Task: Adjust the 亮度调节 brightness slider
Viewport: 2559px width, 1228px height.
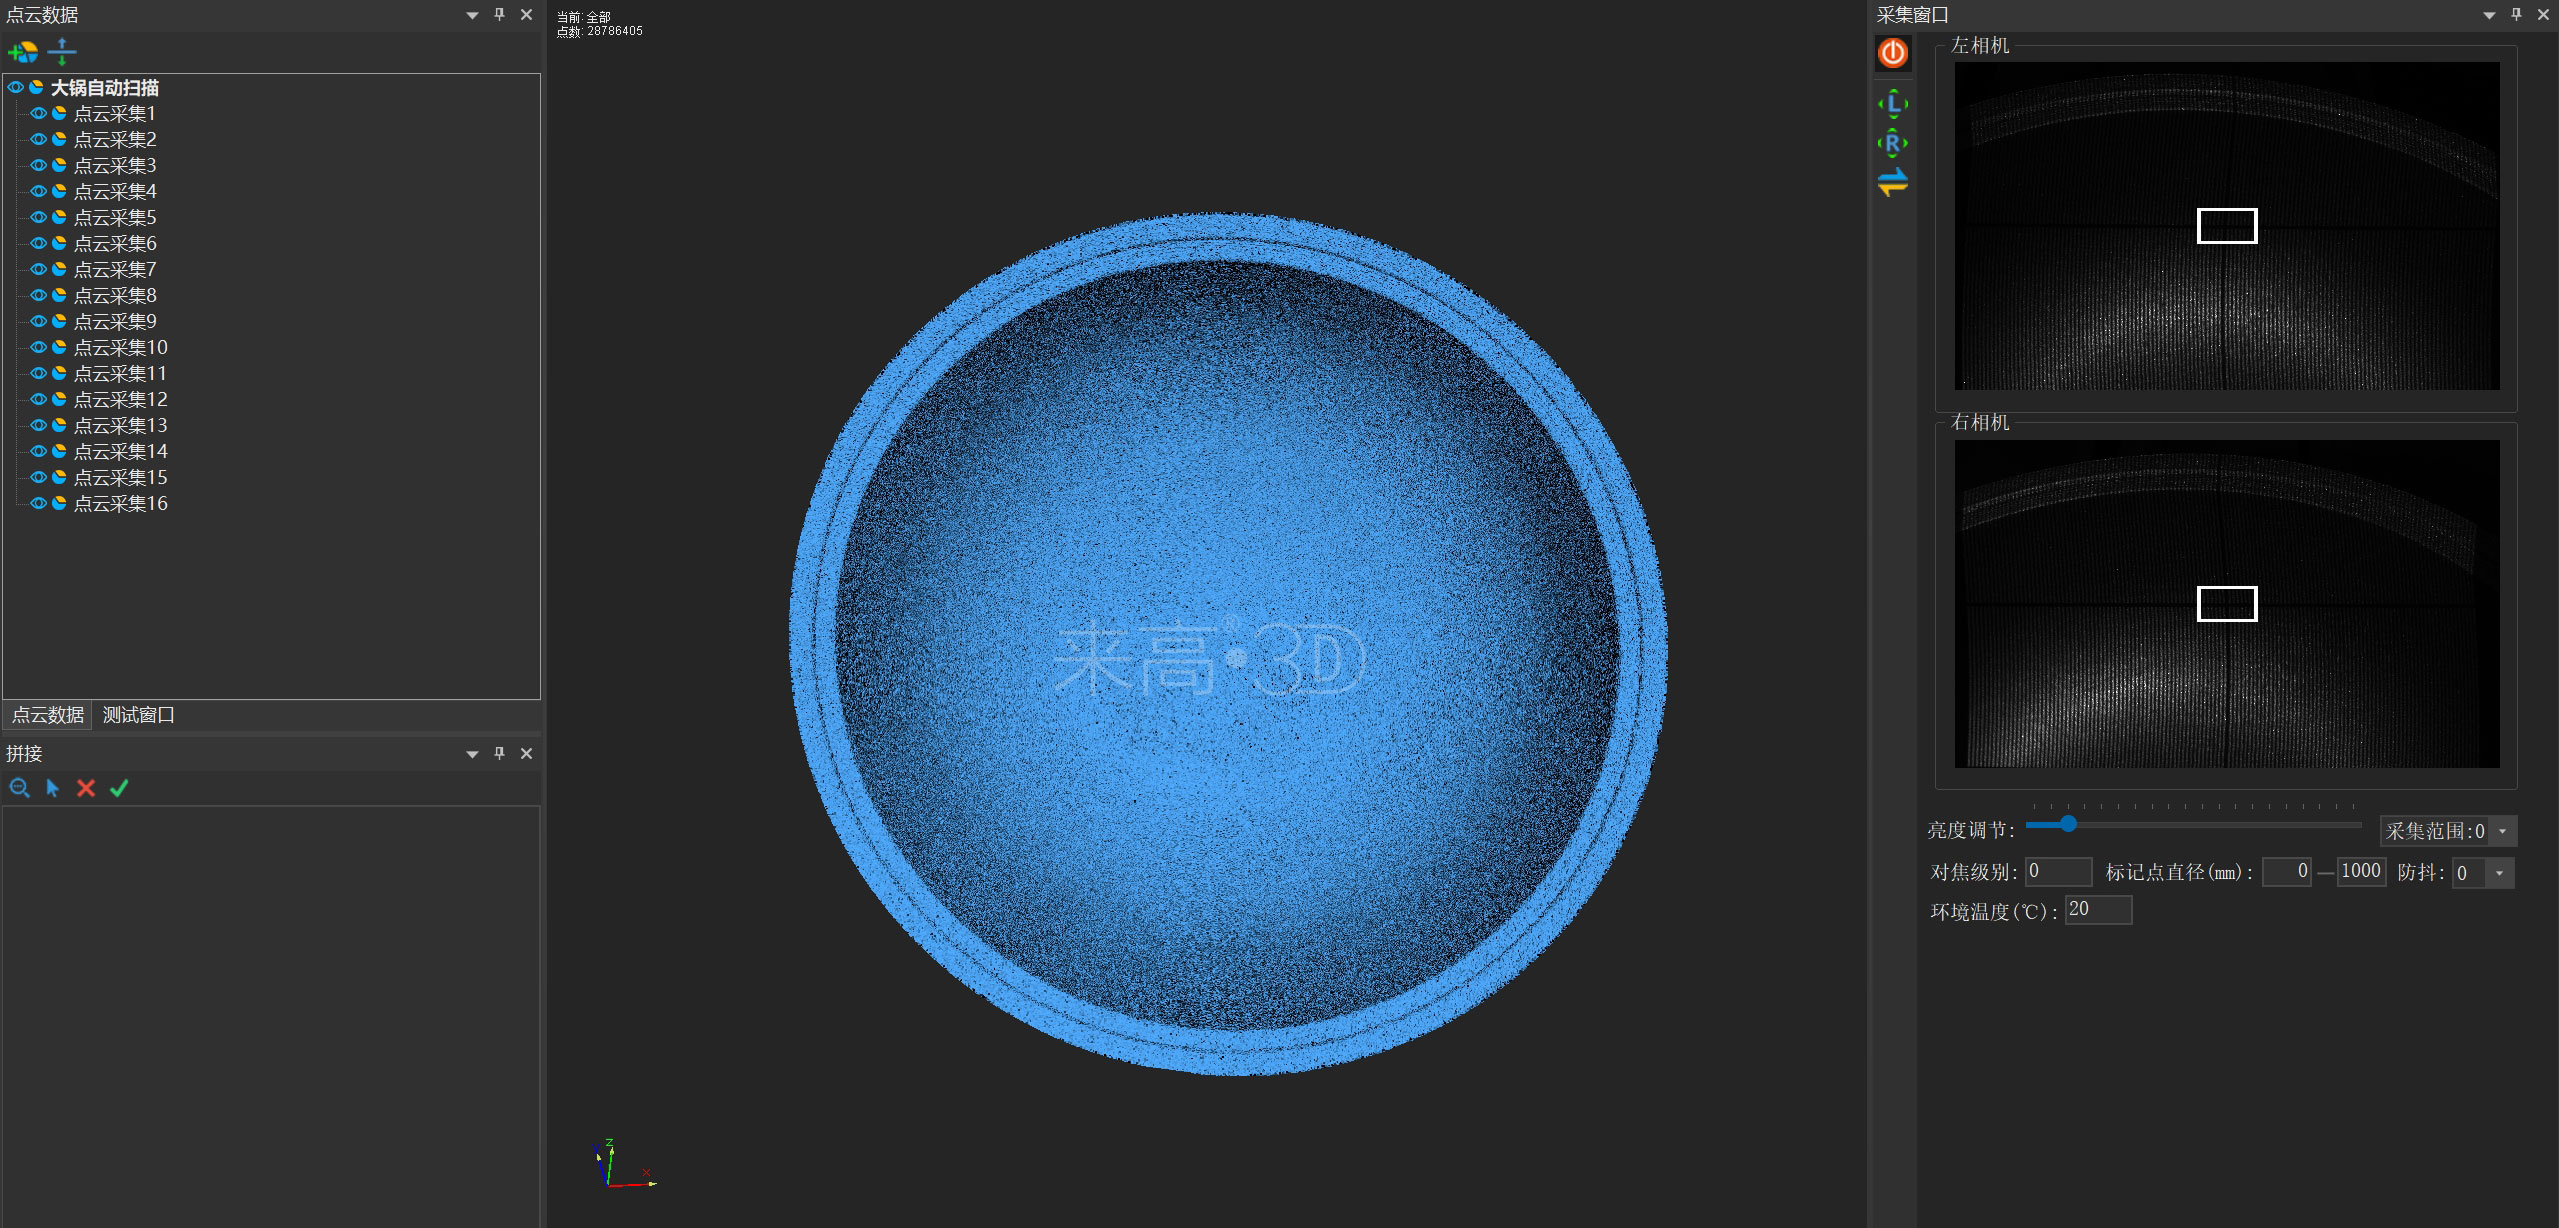Action: pos(2068,824)
